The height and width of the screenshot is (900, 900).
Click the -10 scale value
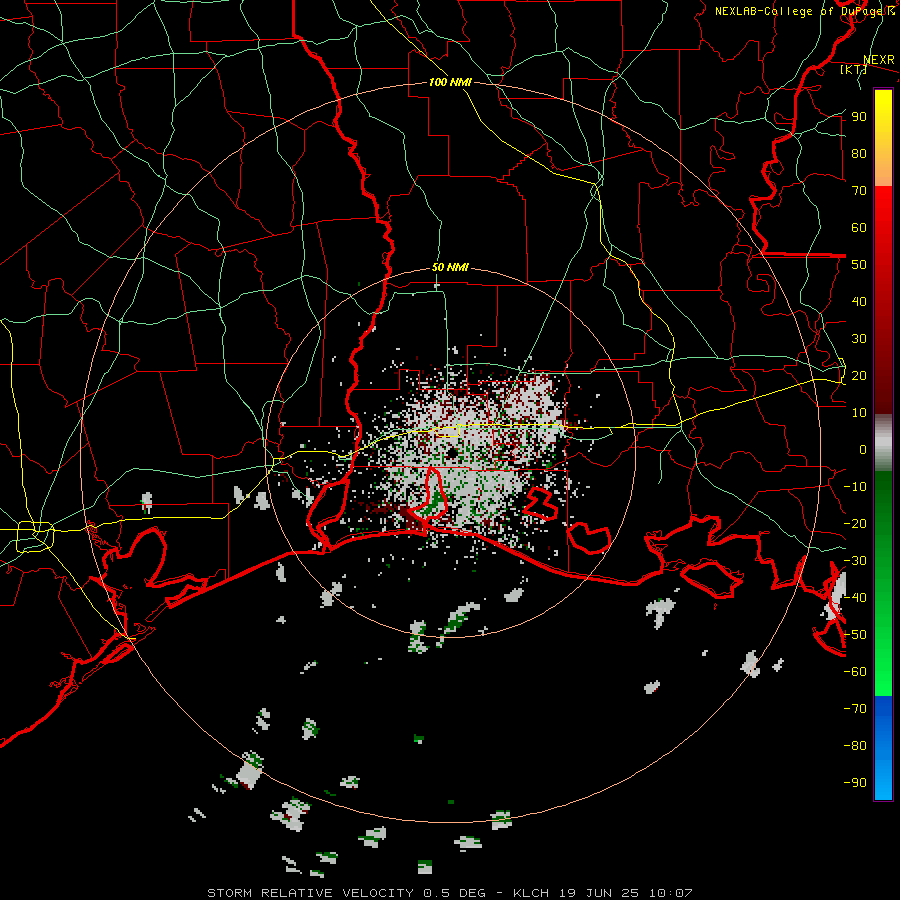(855, 487)
